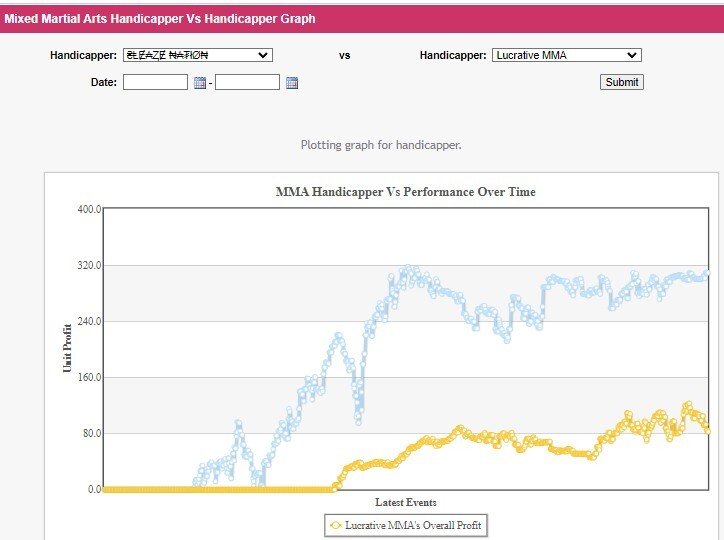Focus the end date input field
724x540 pixels.
(x=247, y=83)
